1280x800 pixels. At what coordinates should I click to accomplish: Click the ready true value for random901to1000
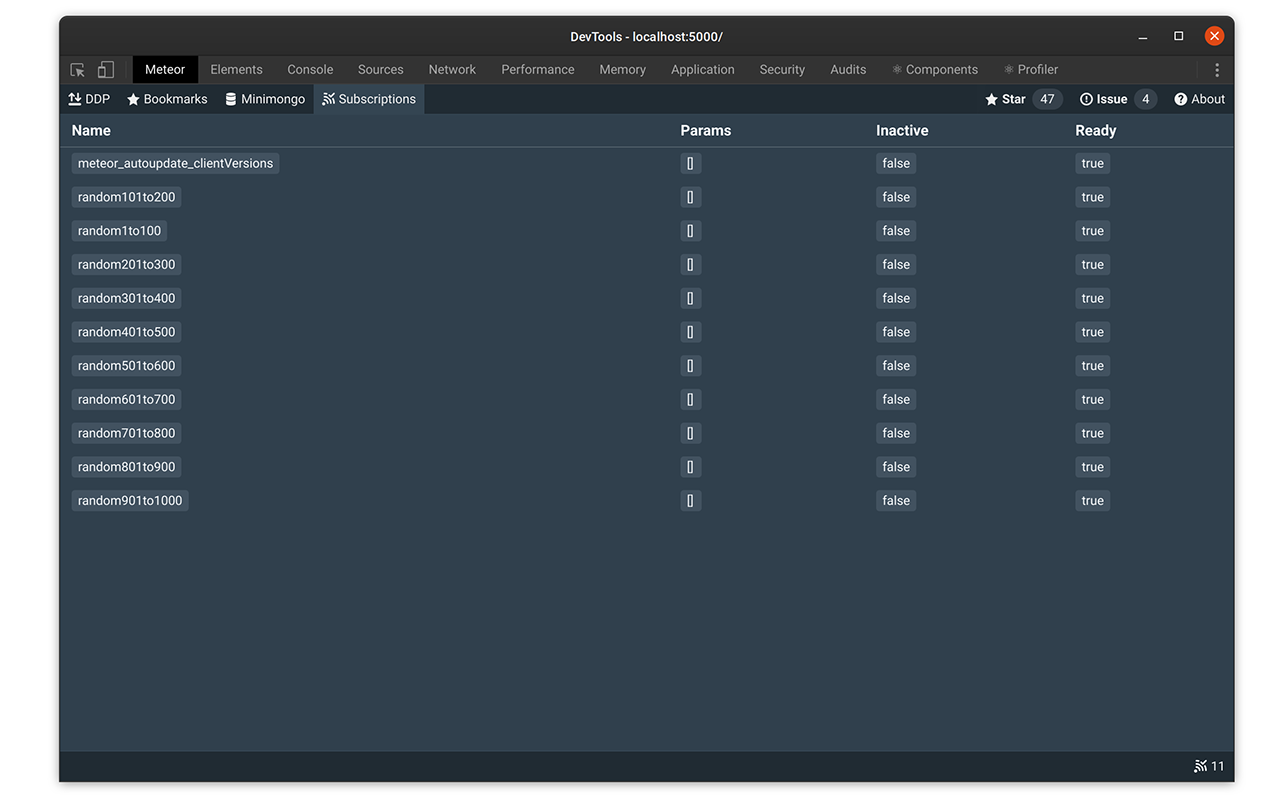click(1092, 500)
